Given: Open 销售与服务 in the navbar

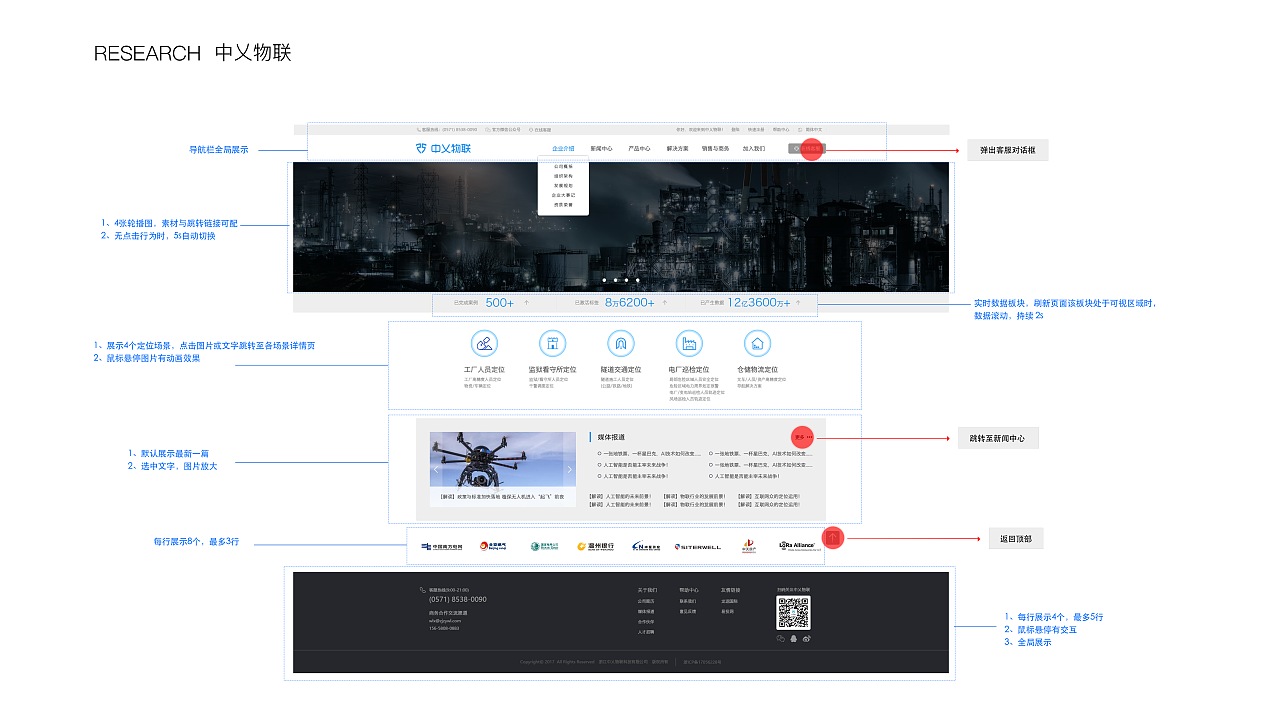Looking at the screenshot, I should (715, 148).
